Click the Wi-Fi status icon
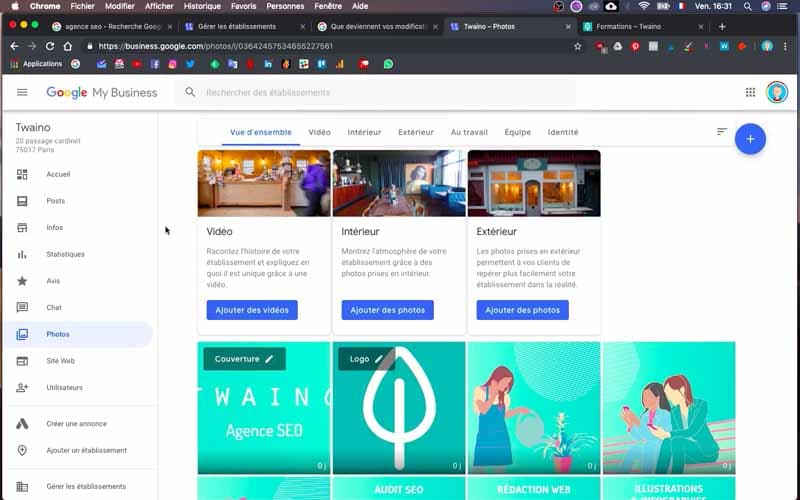This screenshot has height=500, width=800. tap(644, 6)
